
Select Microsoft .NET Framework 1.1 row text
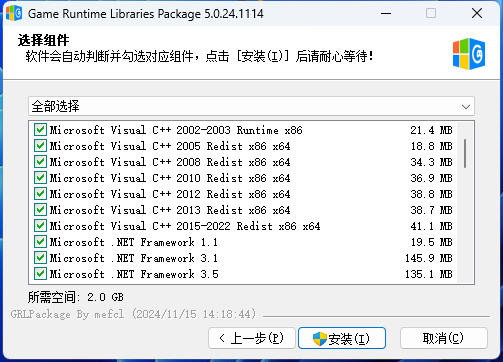click(x=134, y=242)
